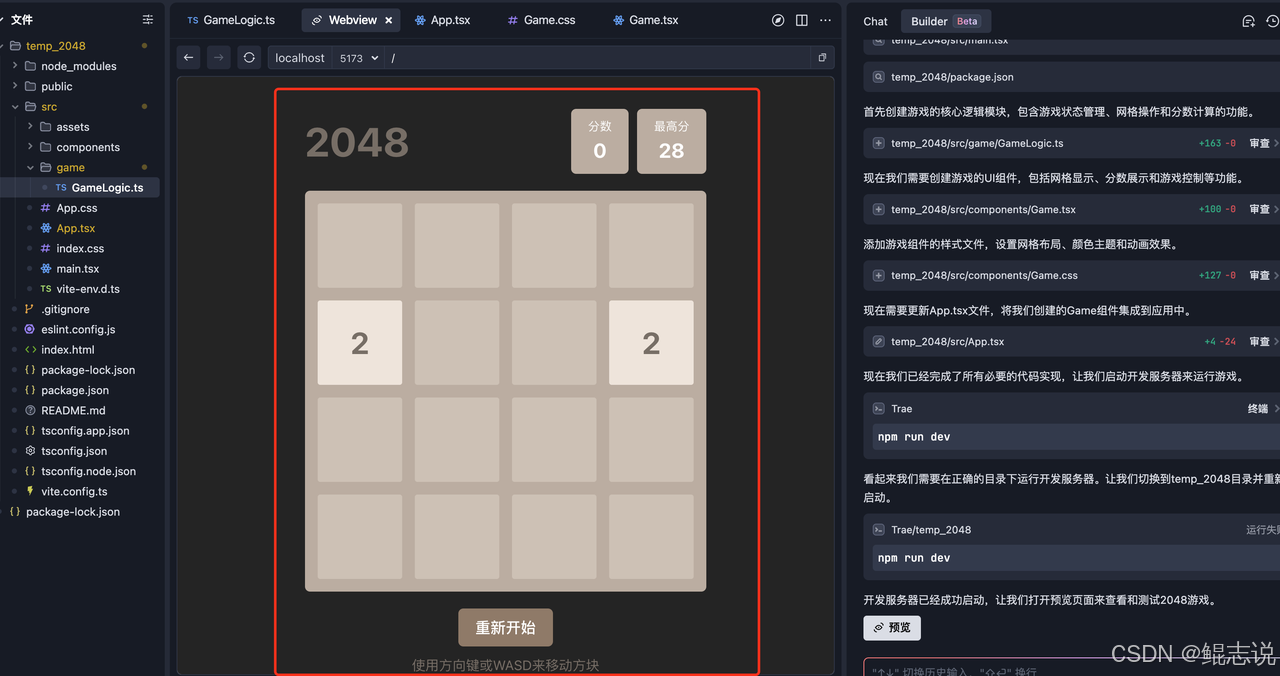
Task: Click the webview forward arrow
Action: (219, 58)
